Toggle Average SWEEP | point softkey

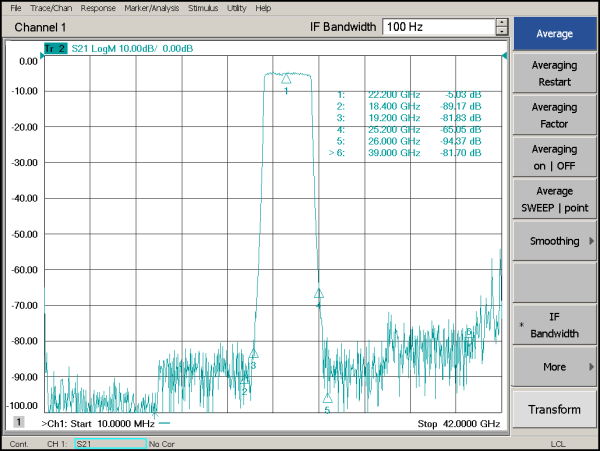(554, 199)
